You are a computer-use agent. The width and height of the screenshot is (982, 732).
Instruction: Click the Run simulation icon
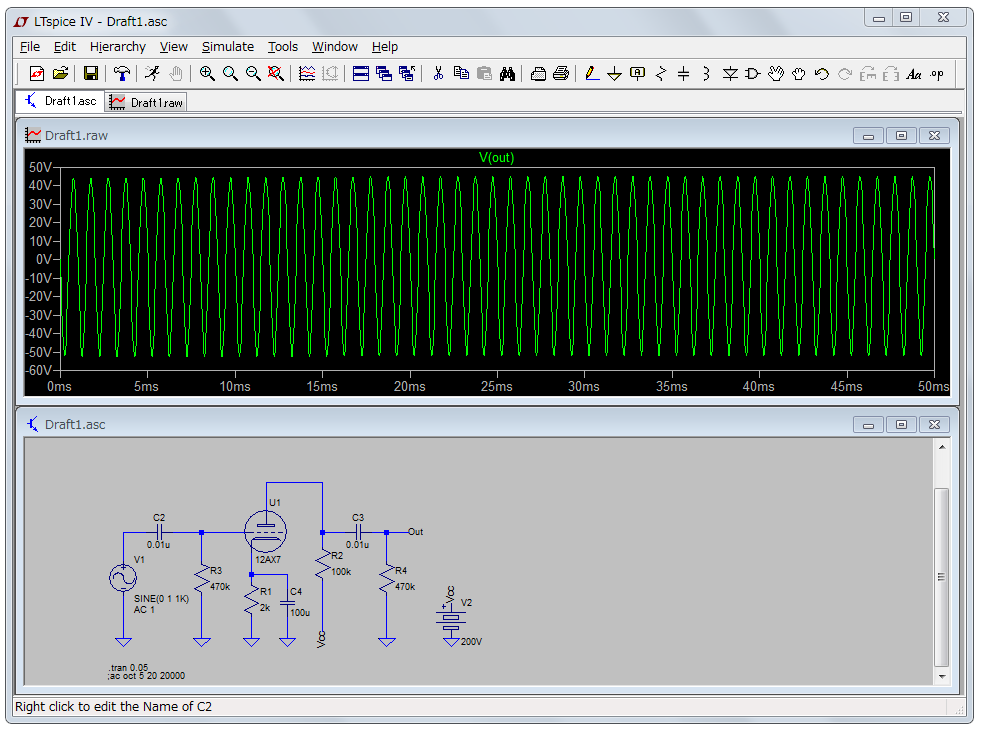151,73
